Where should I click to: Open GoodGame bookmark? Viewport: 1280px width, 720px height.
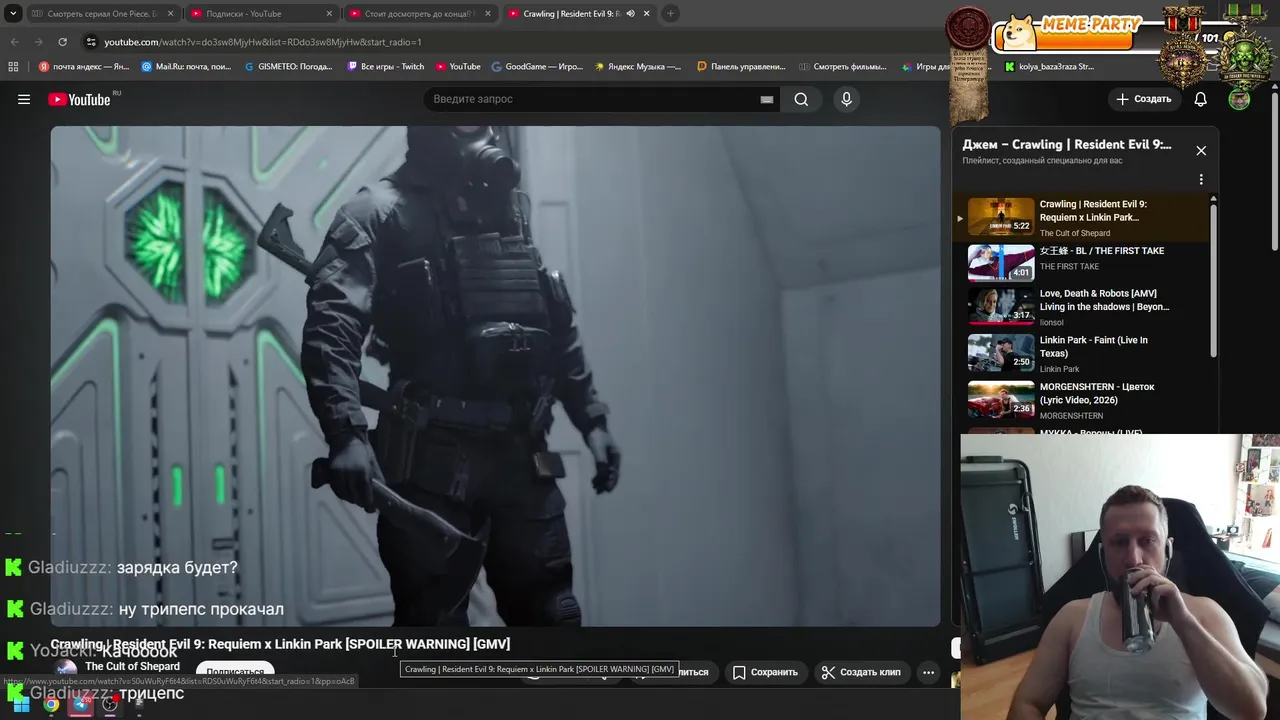[537, 67]
